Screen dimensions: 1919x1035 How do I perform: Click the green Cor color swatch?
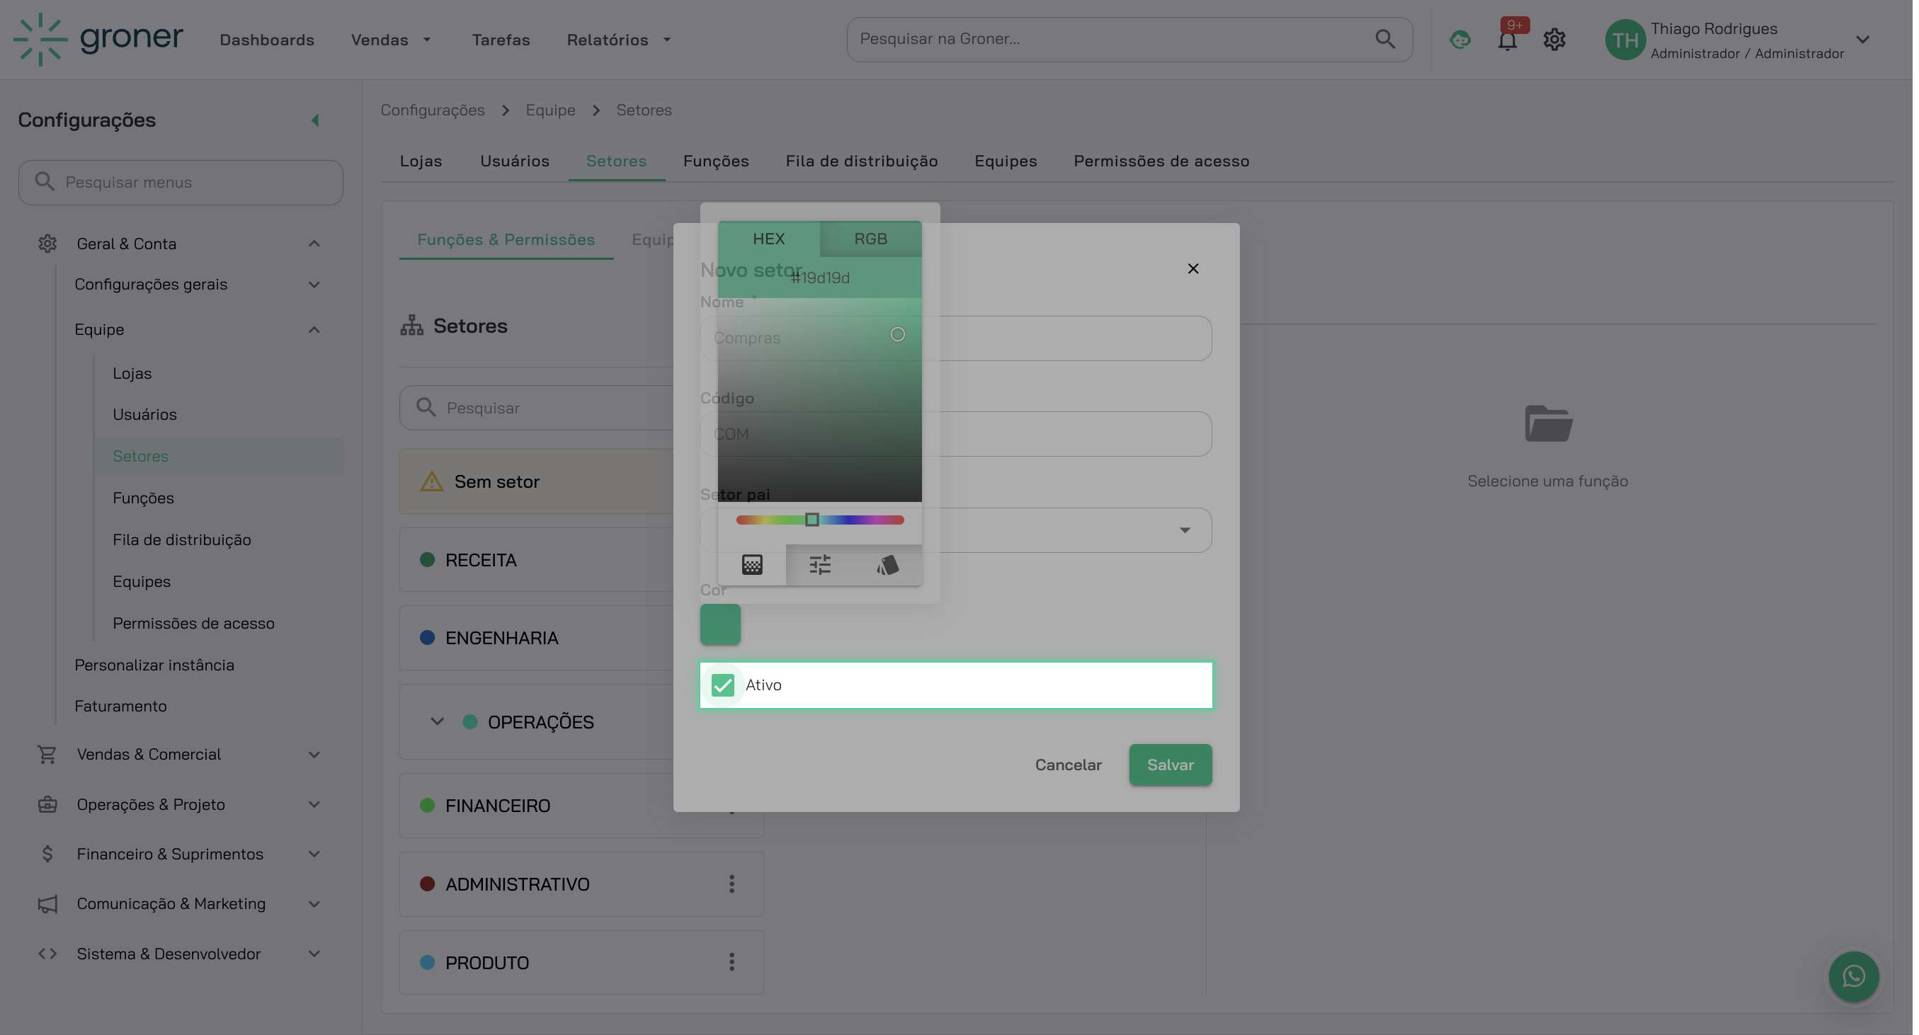[x=720, y=625]
